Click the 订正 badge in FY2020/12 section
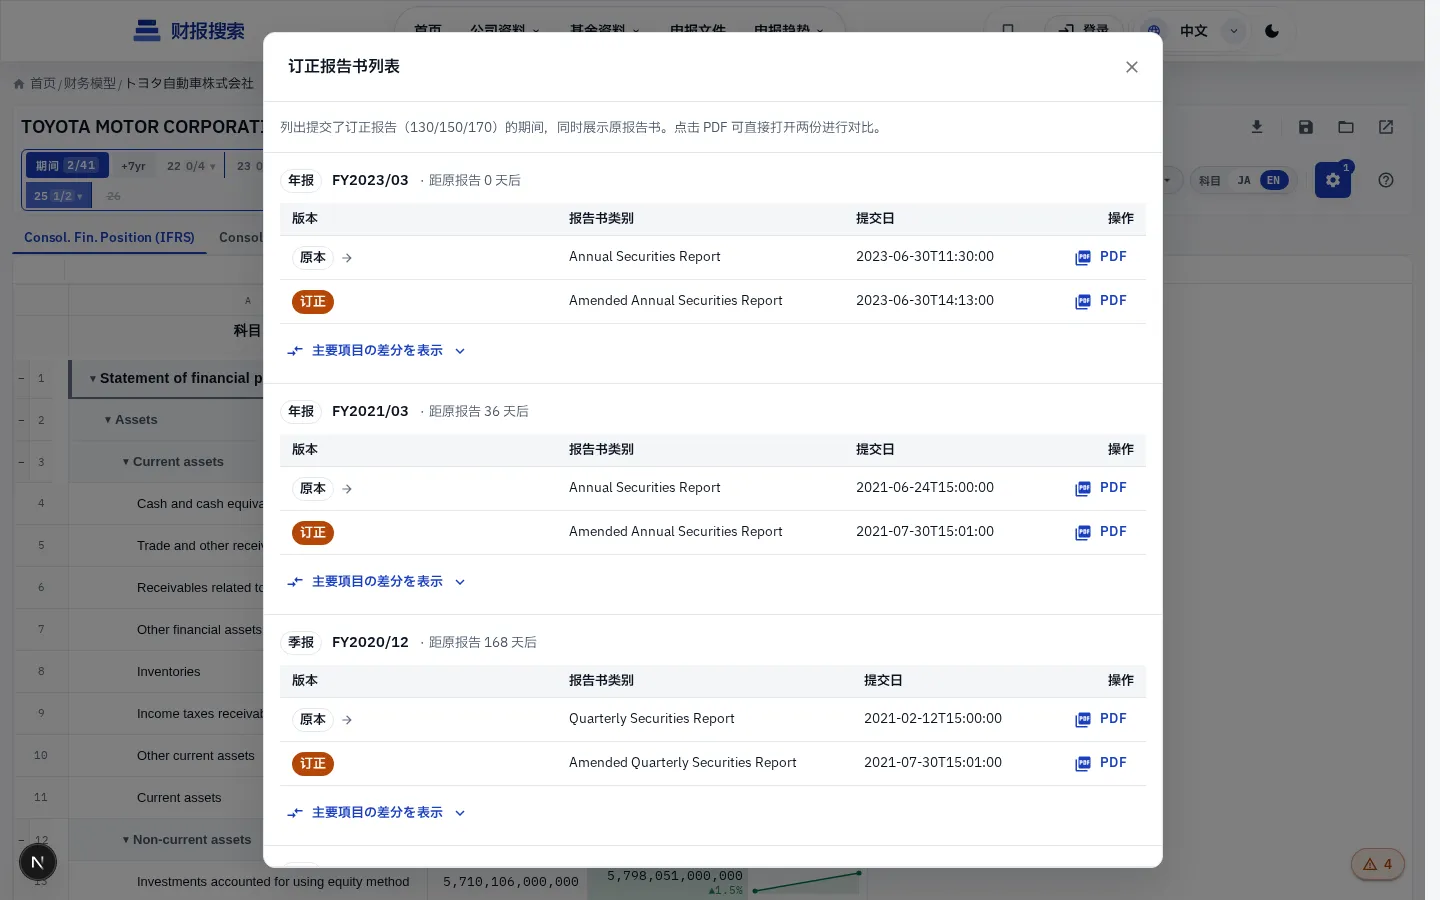 click(313, 764)
